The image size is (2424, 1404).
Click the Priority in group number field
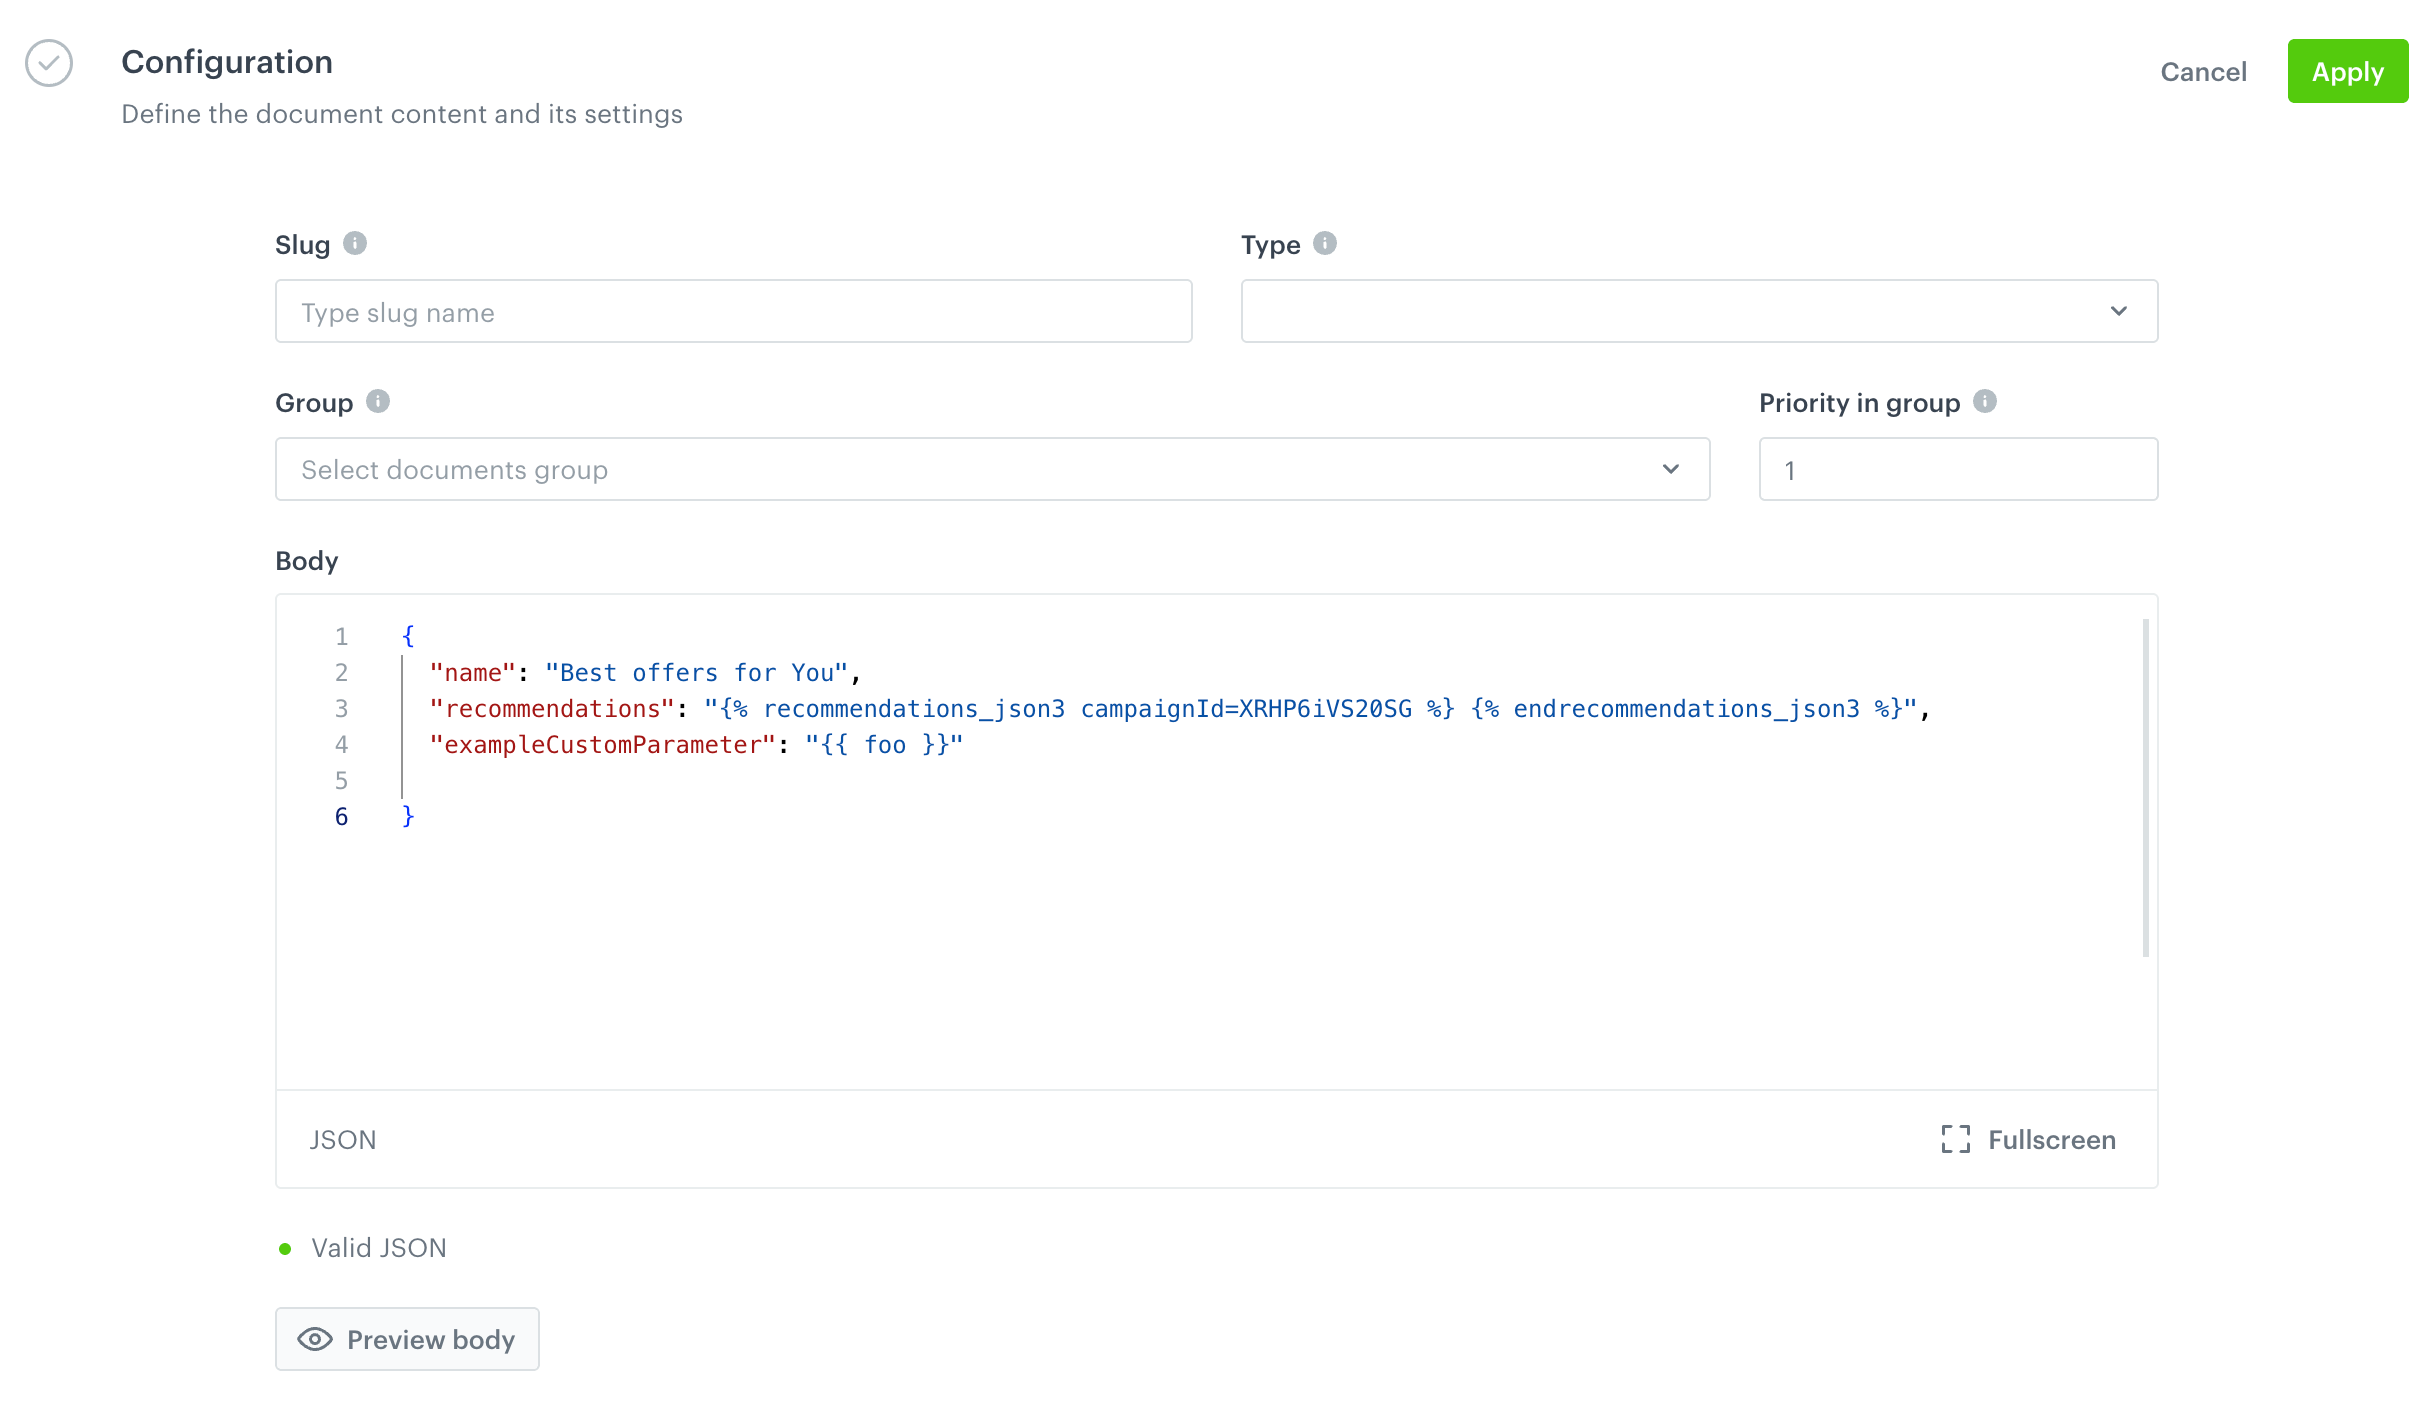[1957, 469]
